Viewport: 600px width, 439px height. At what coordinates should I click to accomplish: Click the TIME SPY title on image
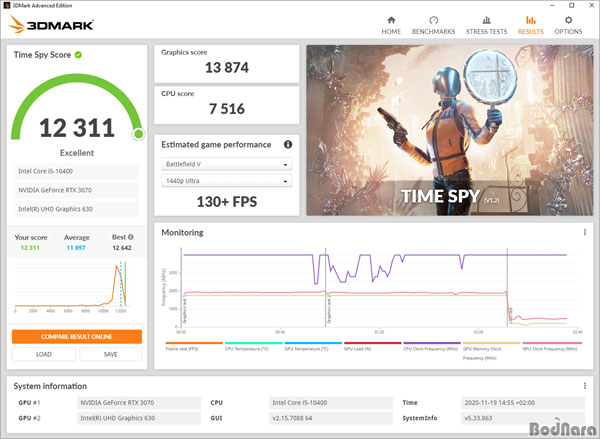tap(440, 196)
